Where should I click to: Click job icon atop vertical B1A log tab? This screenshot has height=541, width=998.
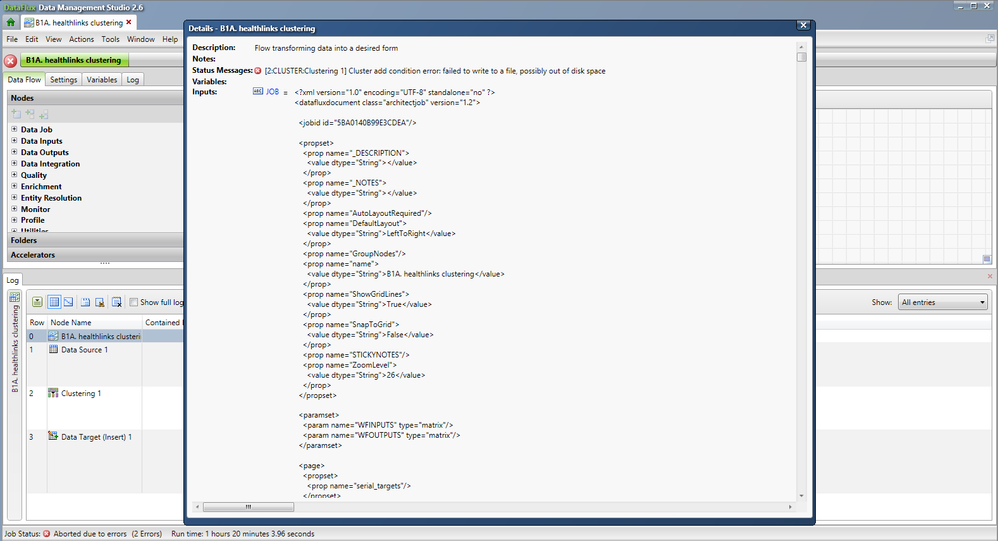point(14,297)
